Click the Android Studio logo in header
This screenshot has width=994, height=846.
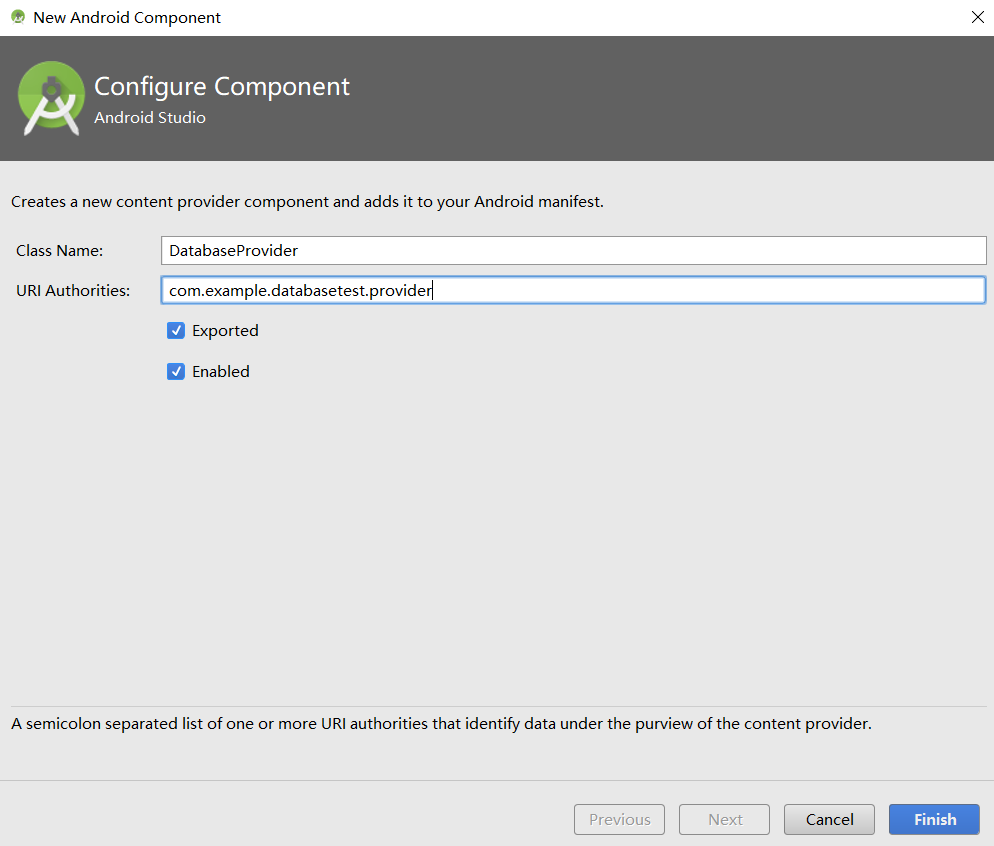pyautogui.click(x=51, y=98)
